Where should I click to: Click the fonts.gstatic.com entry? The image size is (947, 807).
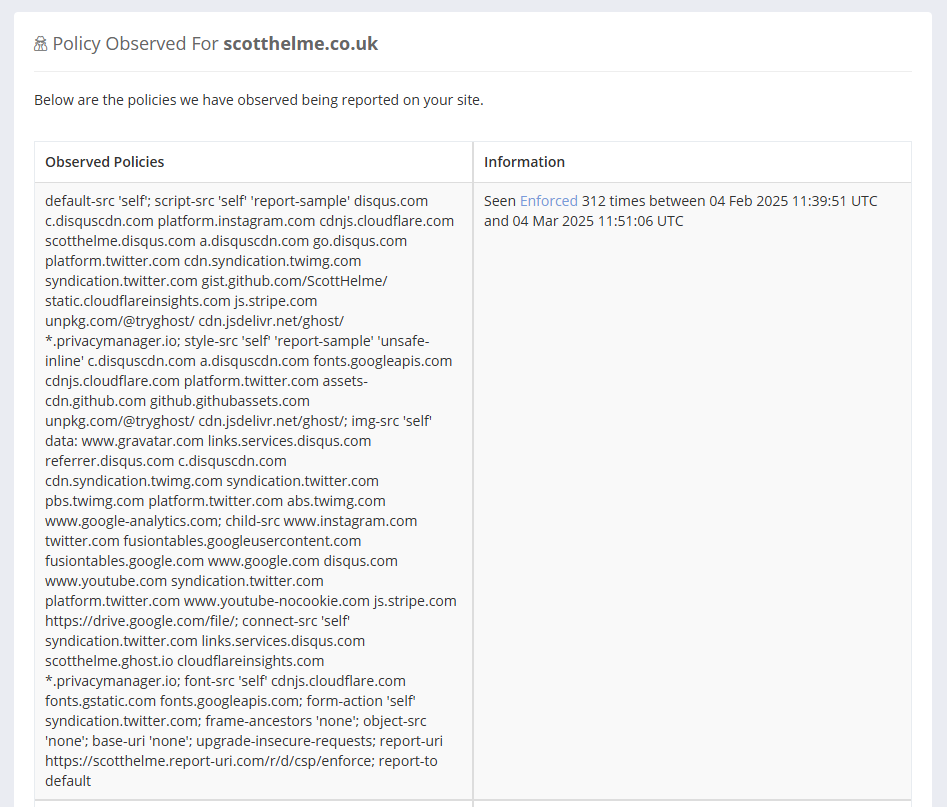point(100,701)
